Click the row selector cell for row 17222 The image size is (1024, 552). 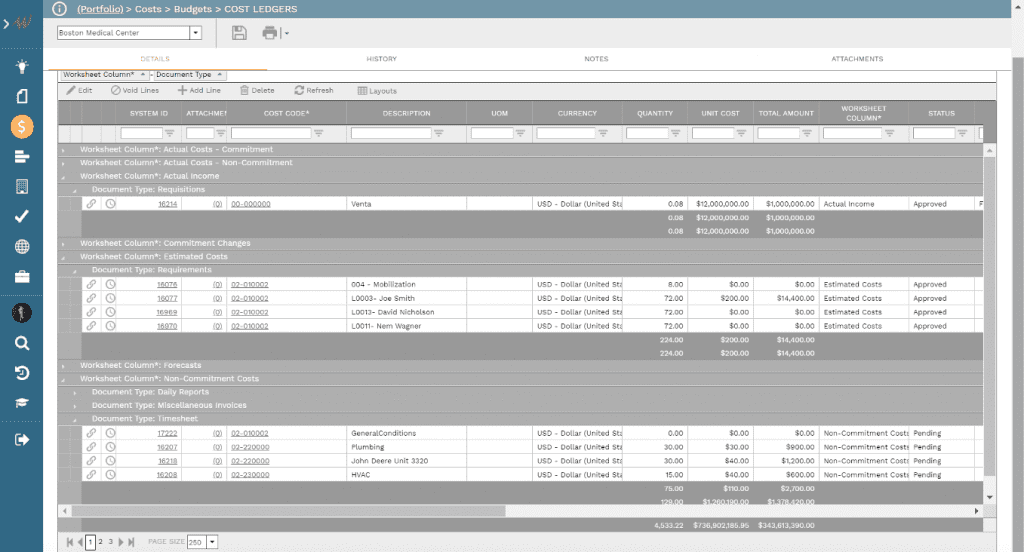pos(69,433)
